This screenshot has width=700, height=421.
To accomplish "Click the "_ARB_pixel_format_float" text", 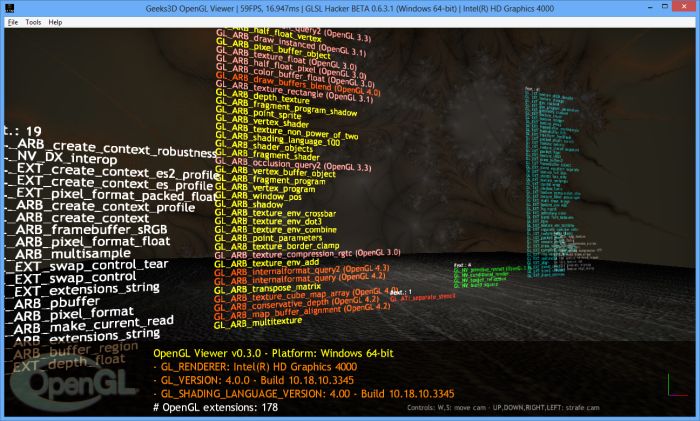I will pyautogui.click(x=87, y=242).
